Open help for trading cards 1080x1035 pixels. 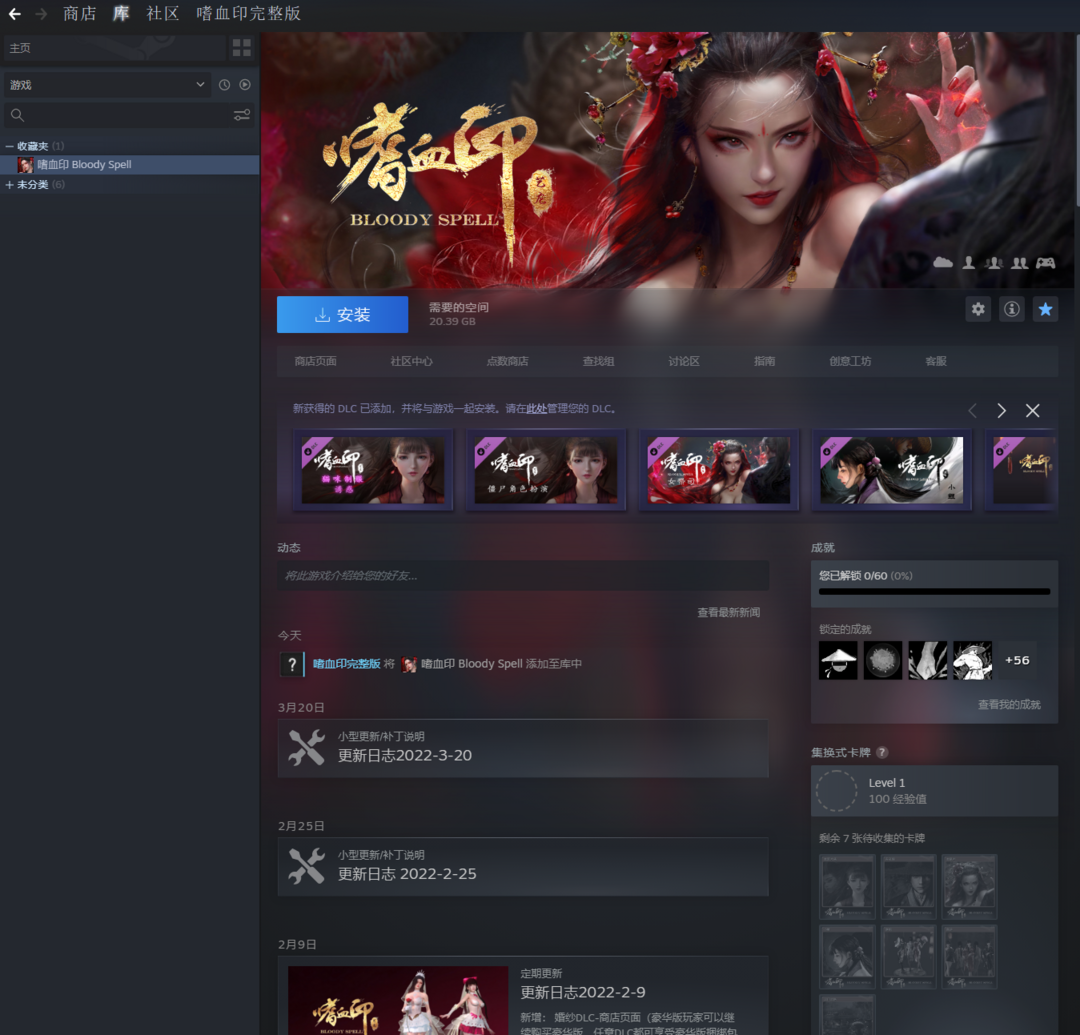point(882,753)
